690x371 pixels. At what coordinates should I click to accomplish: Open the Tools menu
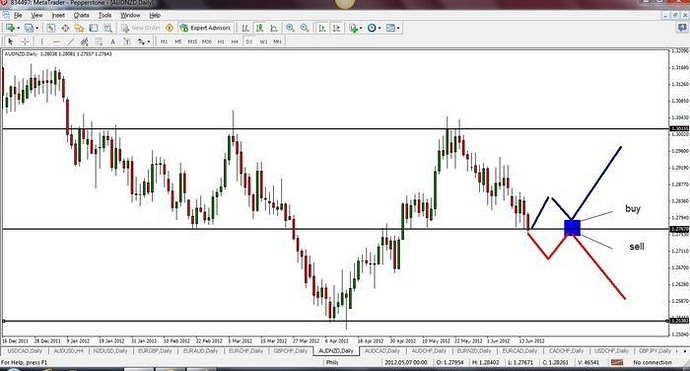(105, 15)
